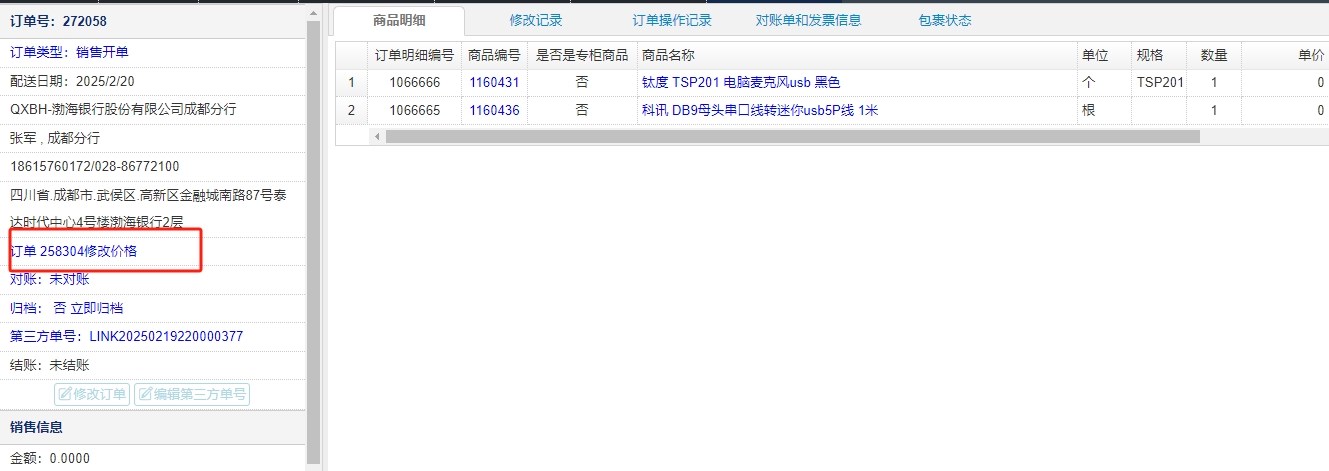Select row number 2 in table
The height and width of the screenshot is (471, 1329).
351,110
